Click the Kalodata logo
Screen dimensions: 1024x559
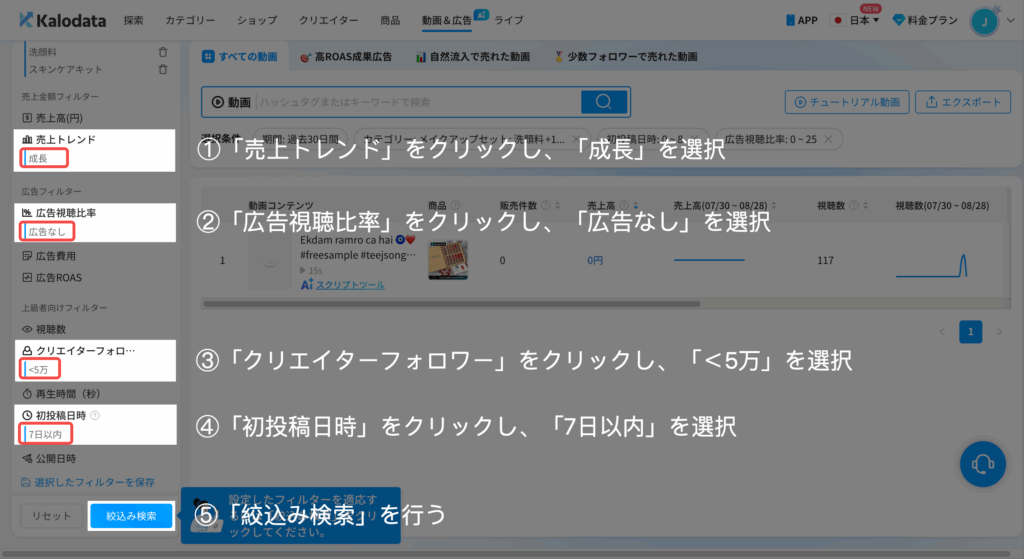pos(62,20)
